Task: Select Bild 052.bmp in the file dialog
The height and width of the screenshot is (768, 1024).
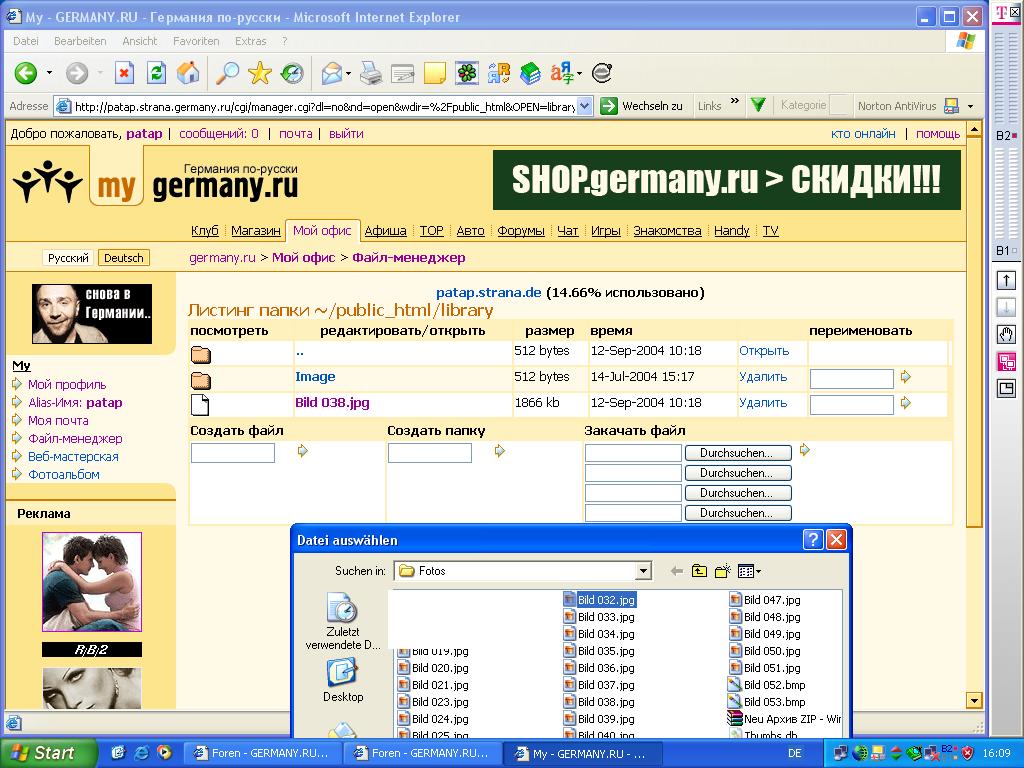Action: (x=767, y=685)
